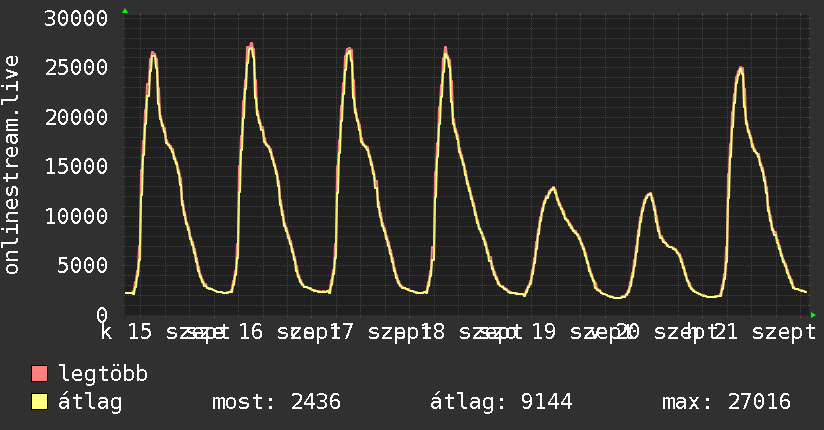Click the '15' date label on x-axis
Image resolution: width=824 pixels, height=430 pixels.
tap(140, 332)
